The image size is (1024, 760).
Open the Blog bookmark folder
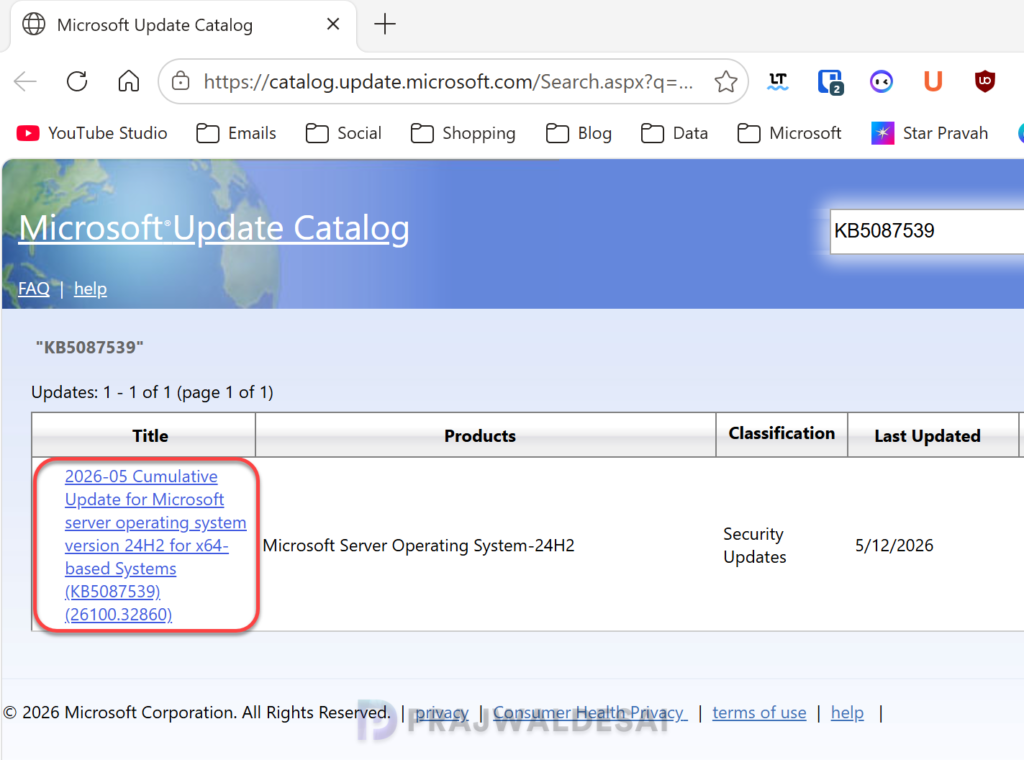coord(579,133)
